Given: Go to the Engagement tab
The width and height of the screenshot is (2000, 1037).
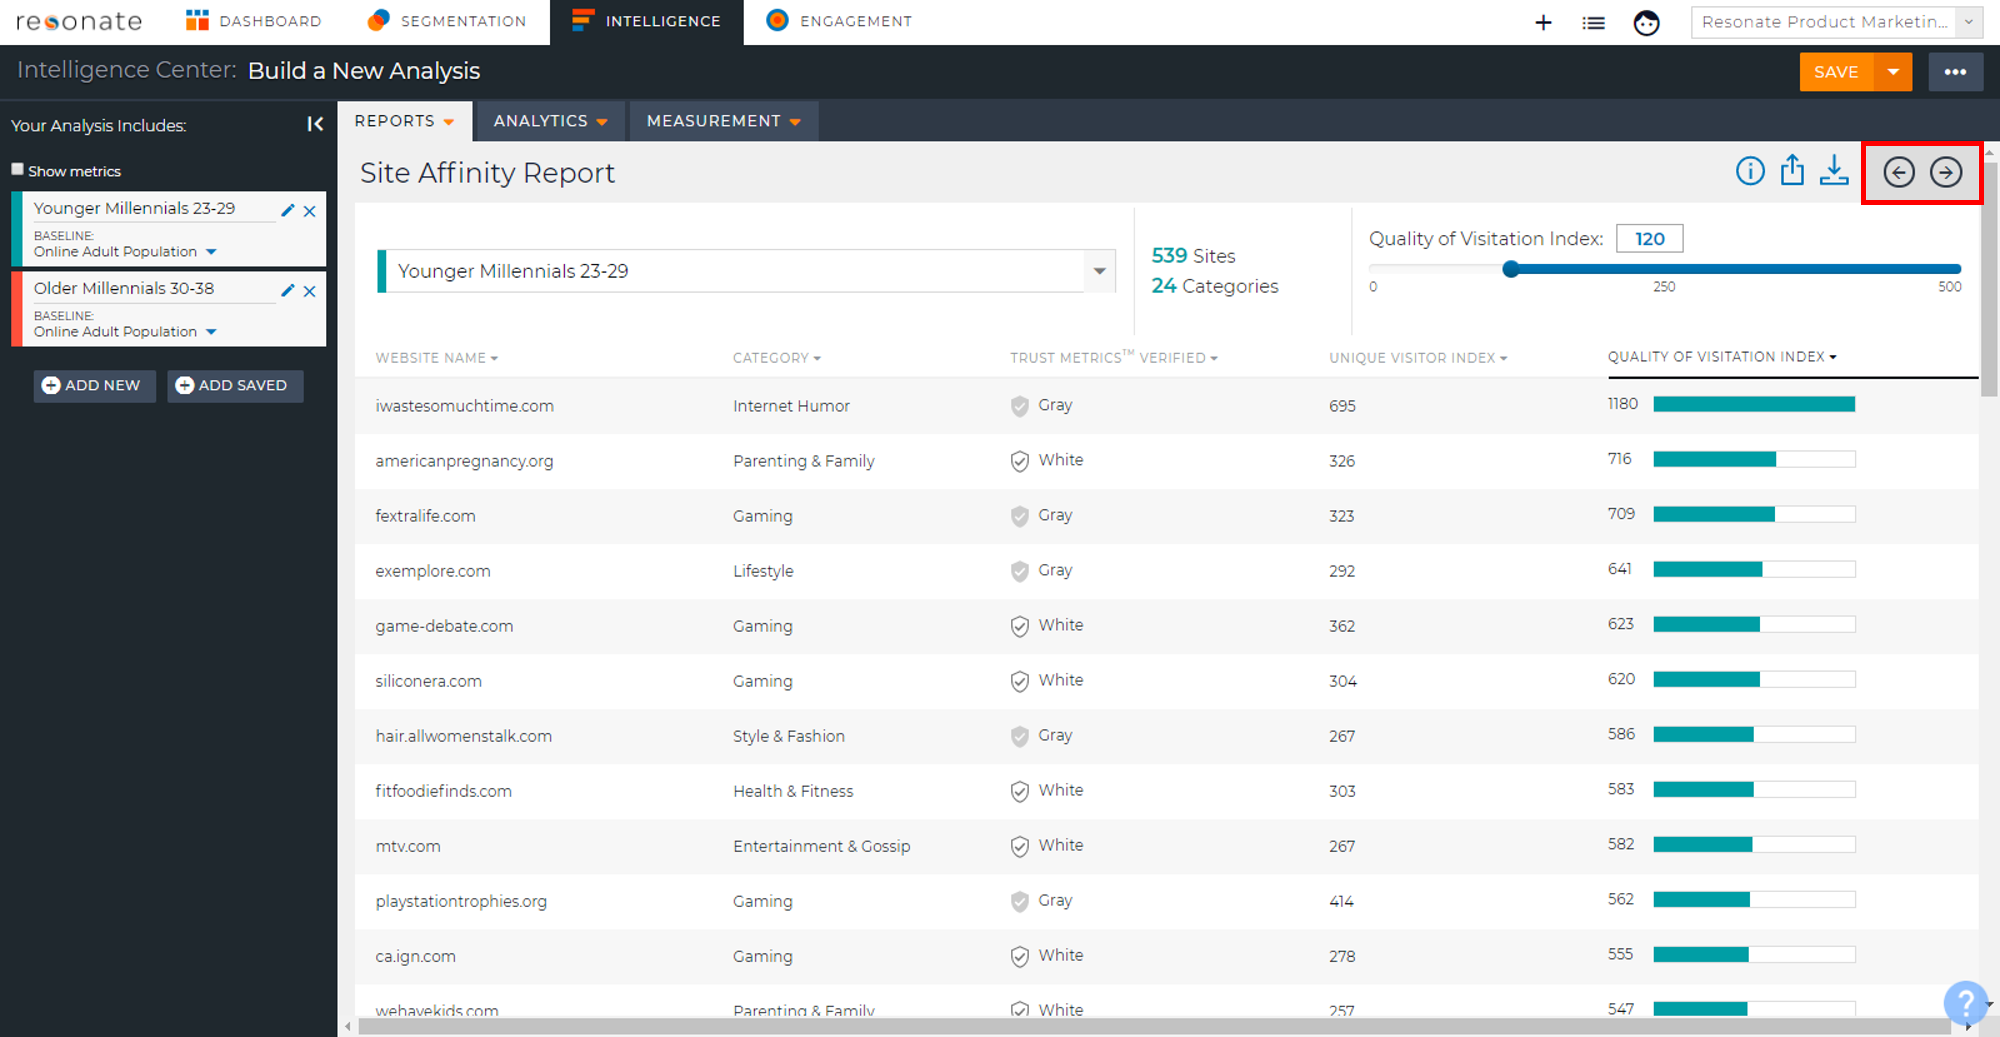Looking at the screenshot, I should (x=839, y=21).
